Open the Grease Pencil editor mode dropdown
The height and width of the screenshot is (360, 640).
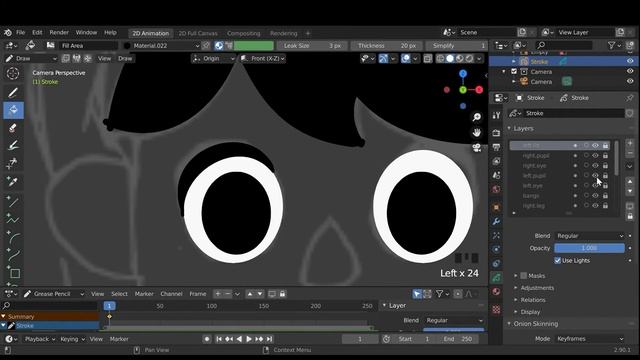(x=53, y=294)
